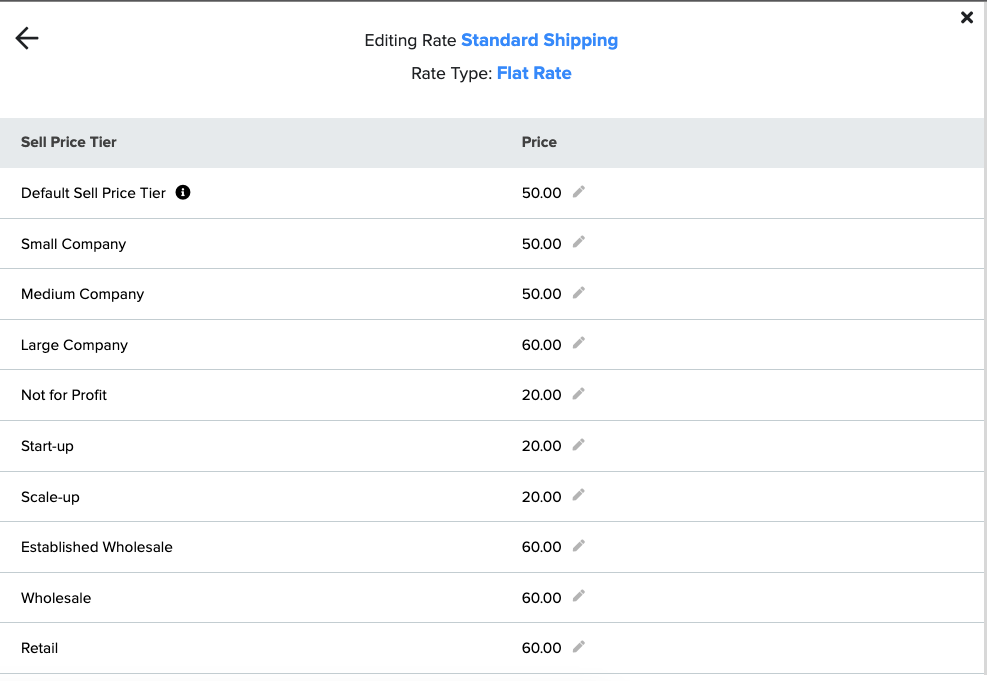Click the Sell Price Tier column header
The image size is (987, 681).
tap(69, 142)
